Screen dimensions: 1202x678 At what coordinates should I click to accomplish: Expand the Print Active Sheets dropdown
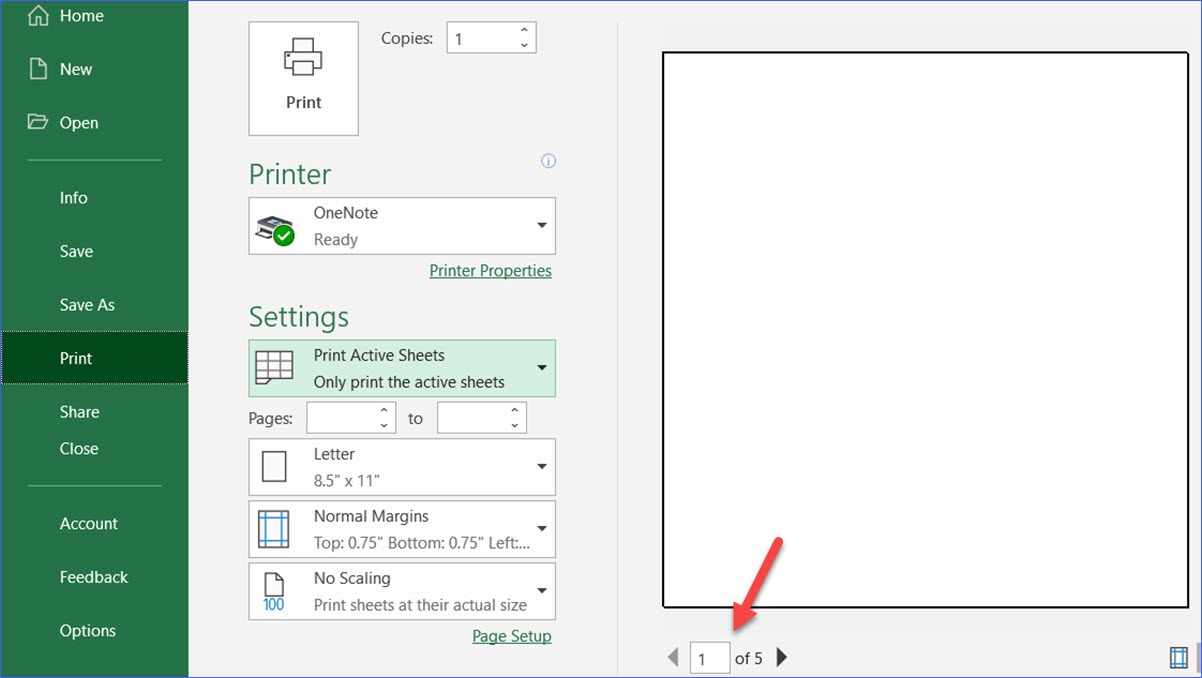(541, 368)
